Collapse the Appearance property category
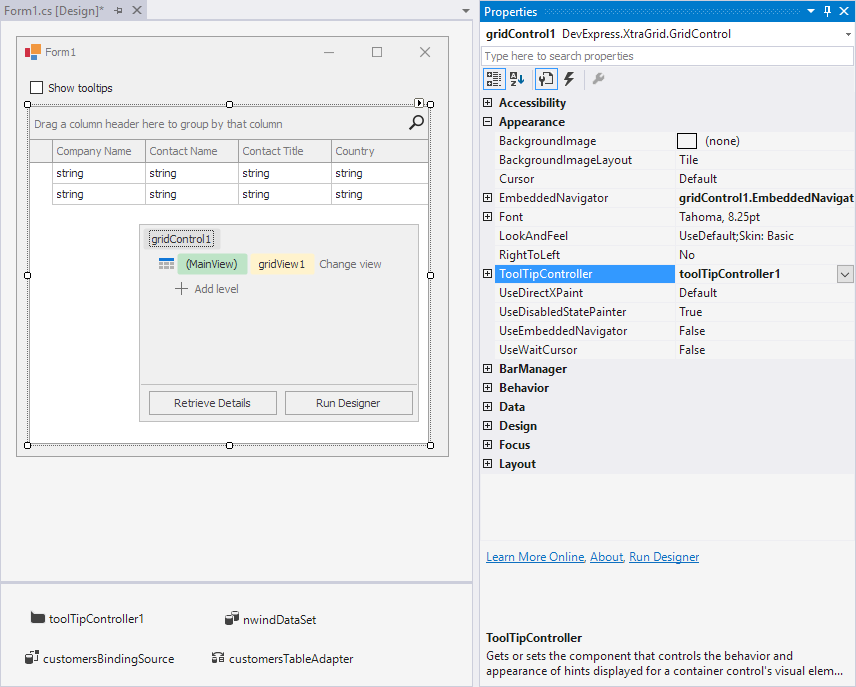The height and width of the screenshot is (687, 856). click(488, 122)
